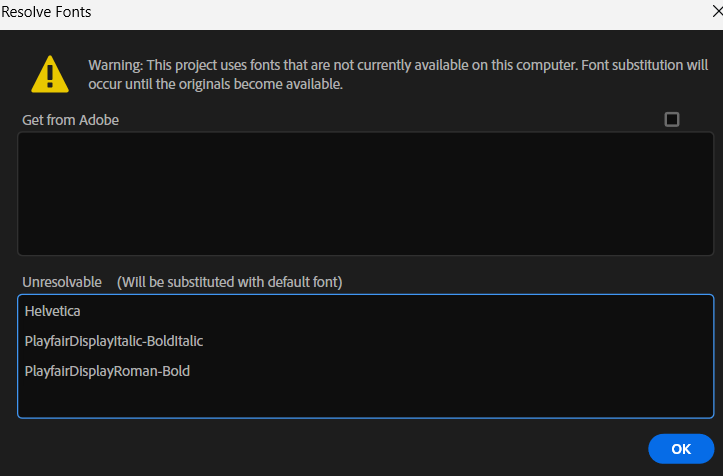Click the OK button
The image size is (723, 476).
680,449
